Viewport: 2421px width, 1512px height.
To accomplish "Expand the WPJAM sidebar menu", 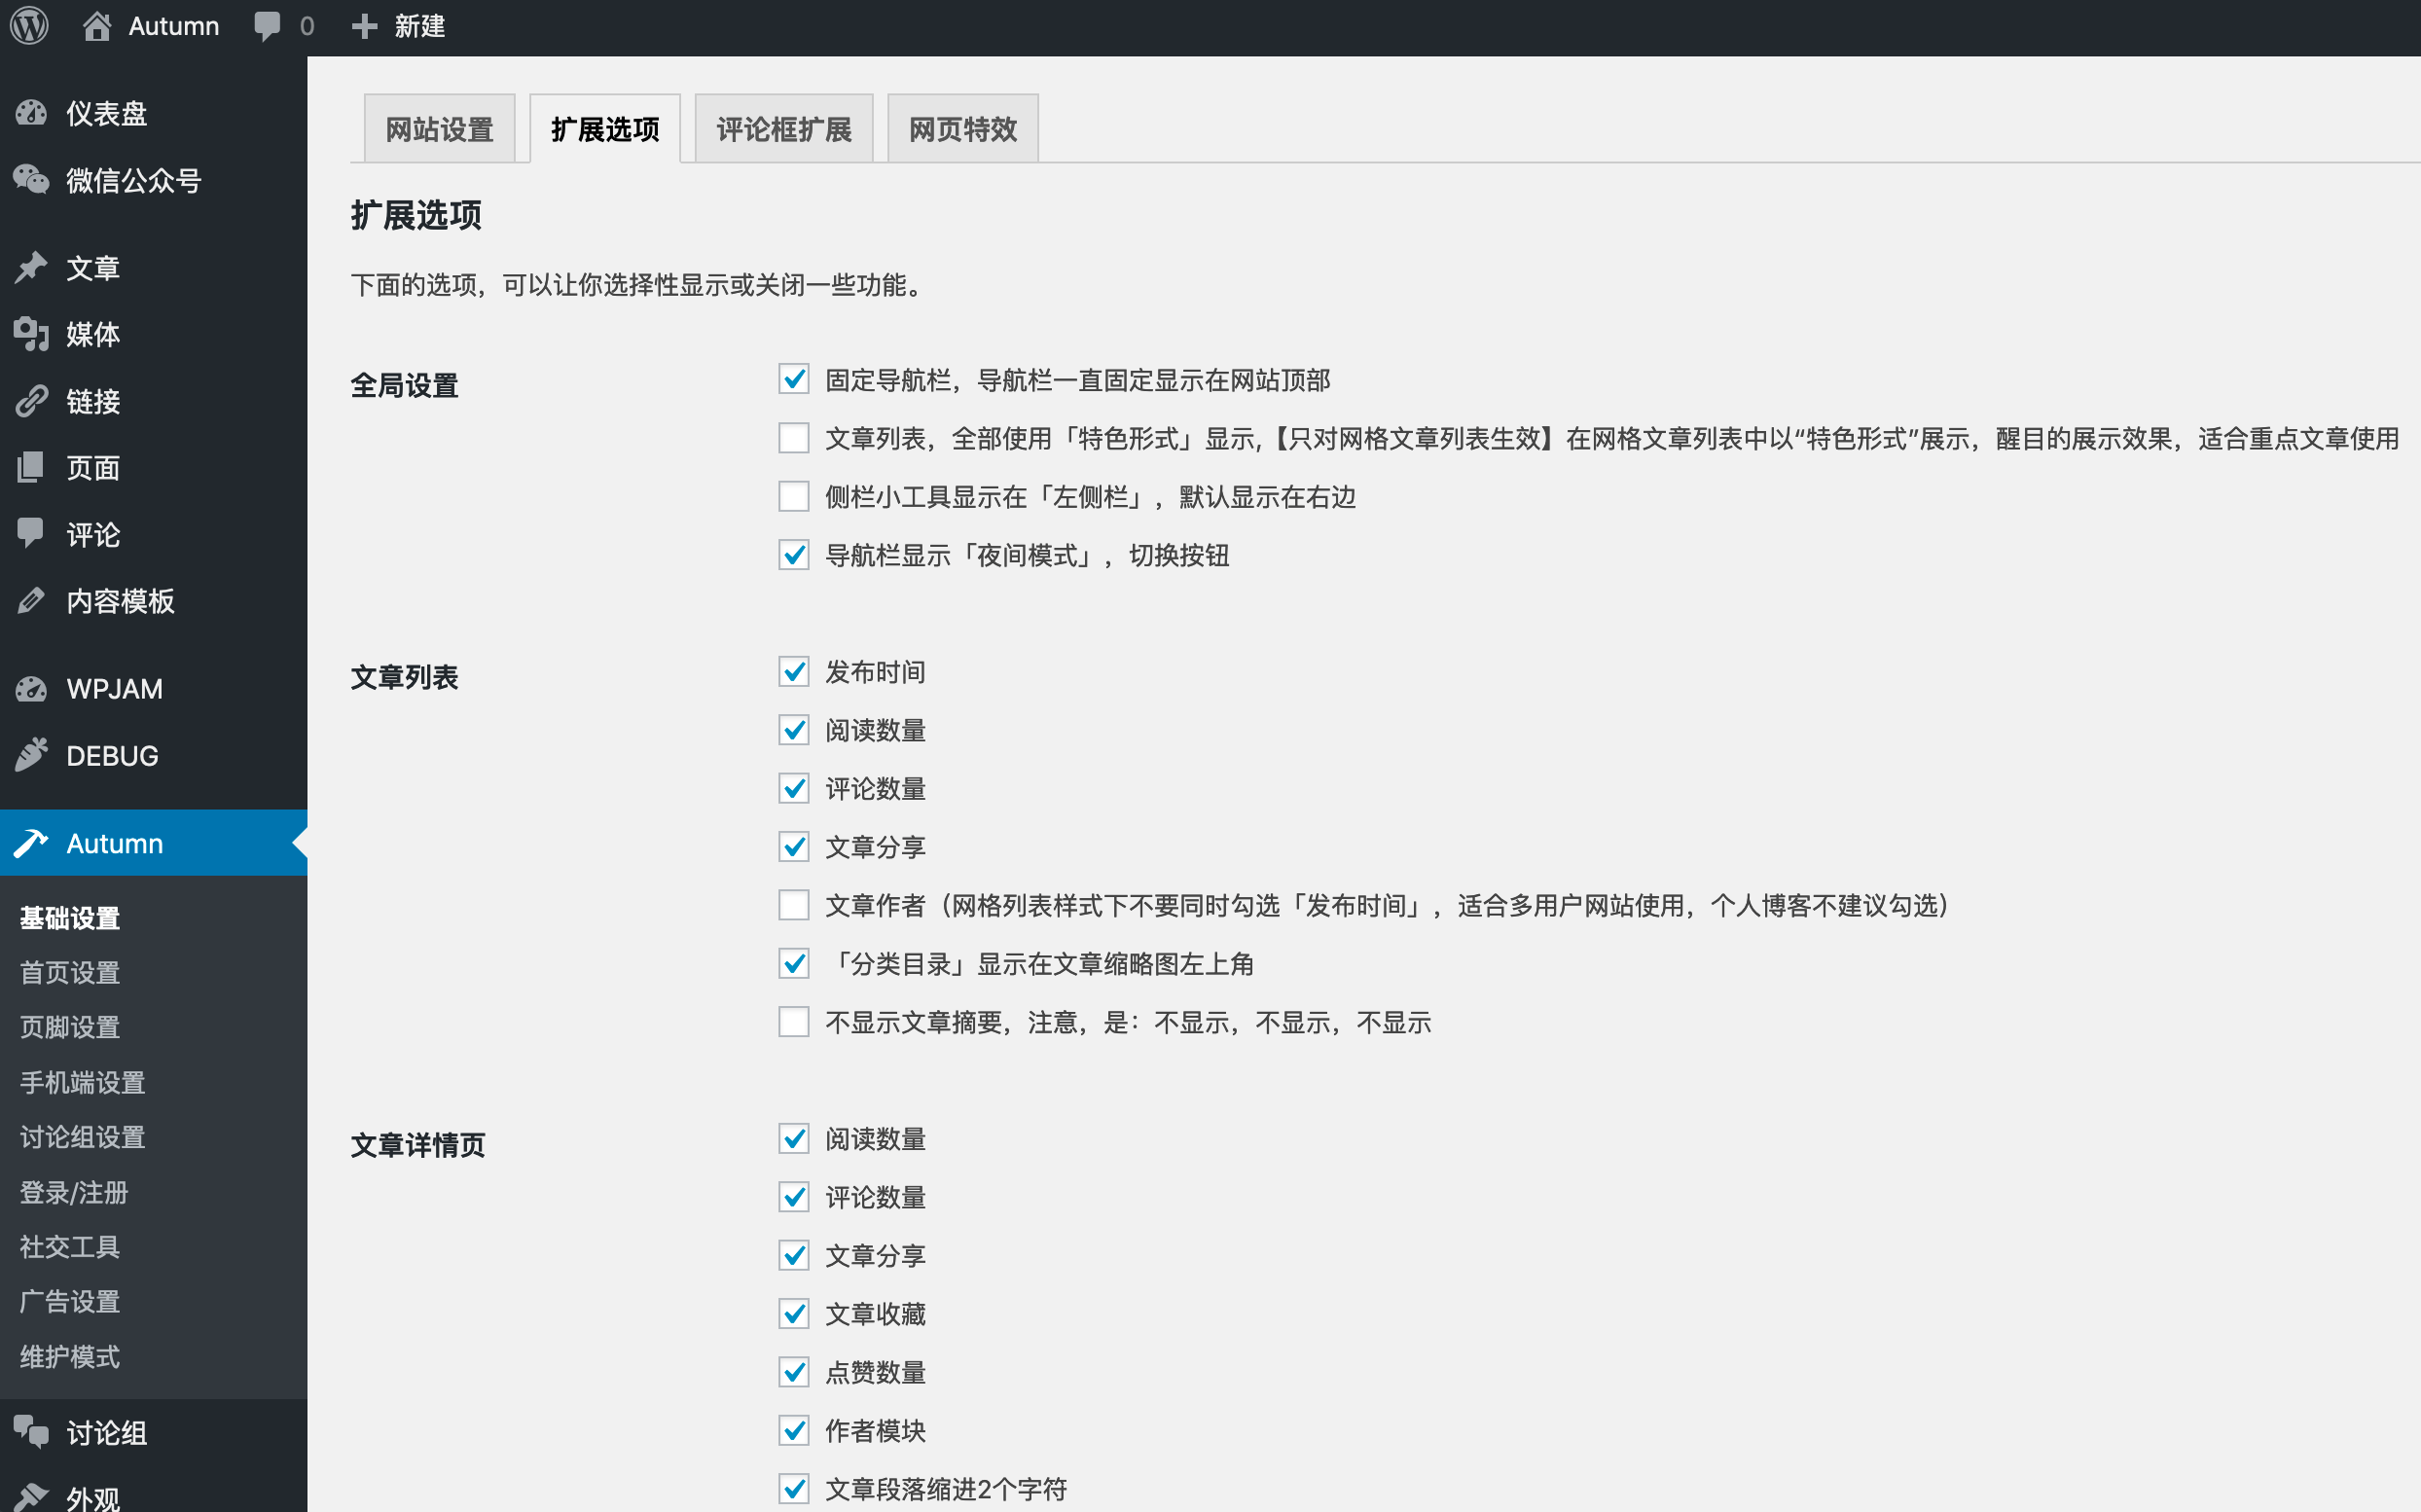I will coord(114,689).
